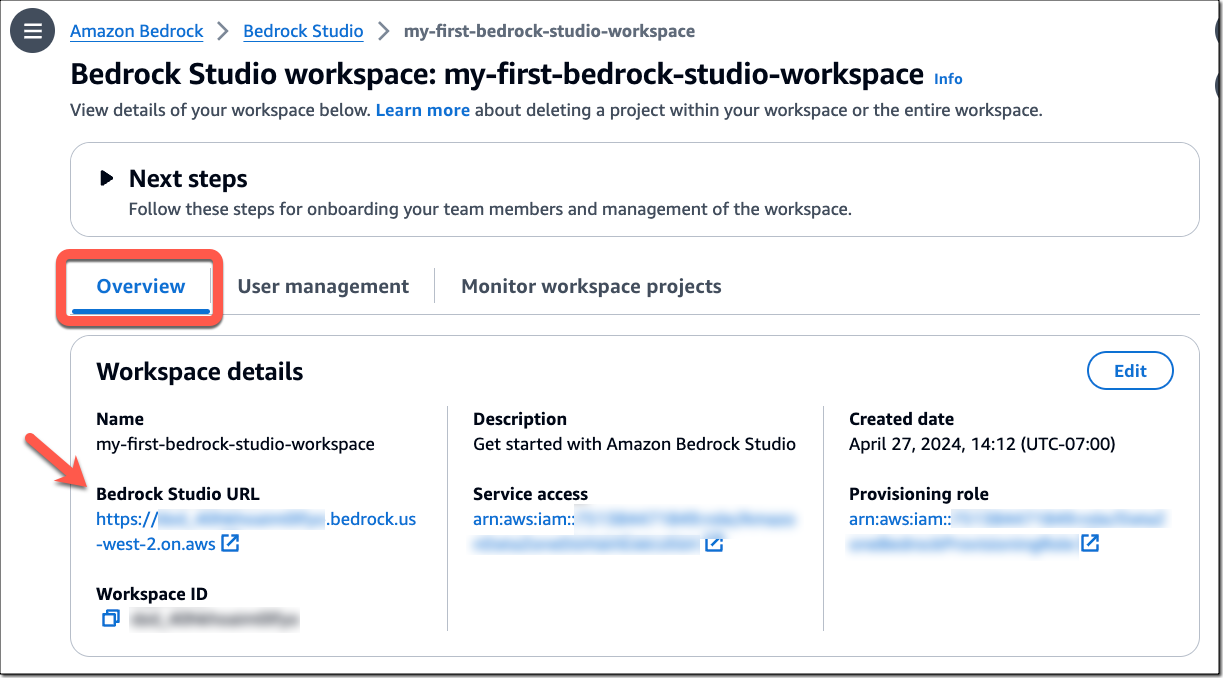Open the navigation sidebar hamburger menu
This screenshot has width=1223, height=678.
click(31, 30)
